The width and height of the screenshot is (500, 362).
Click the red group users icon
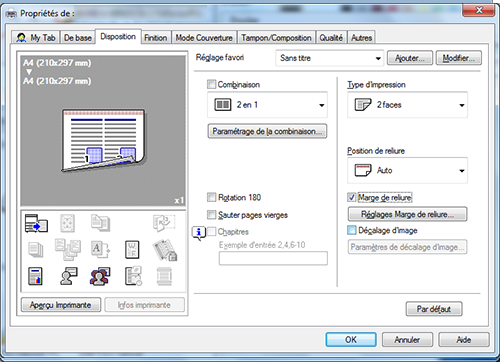coord(100,276)
